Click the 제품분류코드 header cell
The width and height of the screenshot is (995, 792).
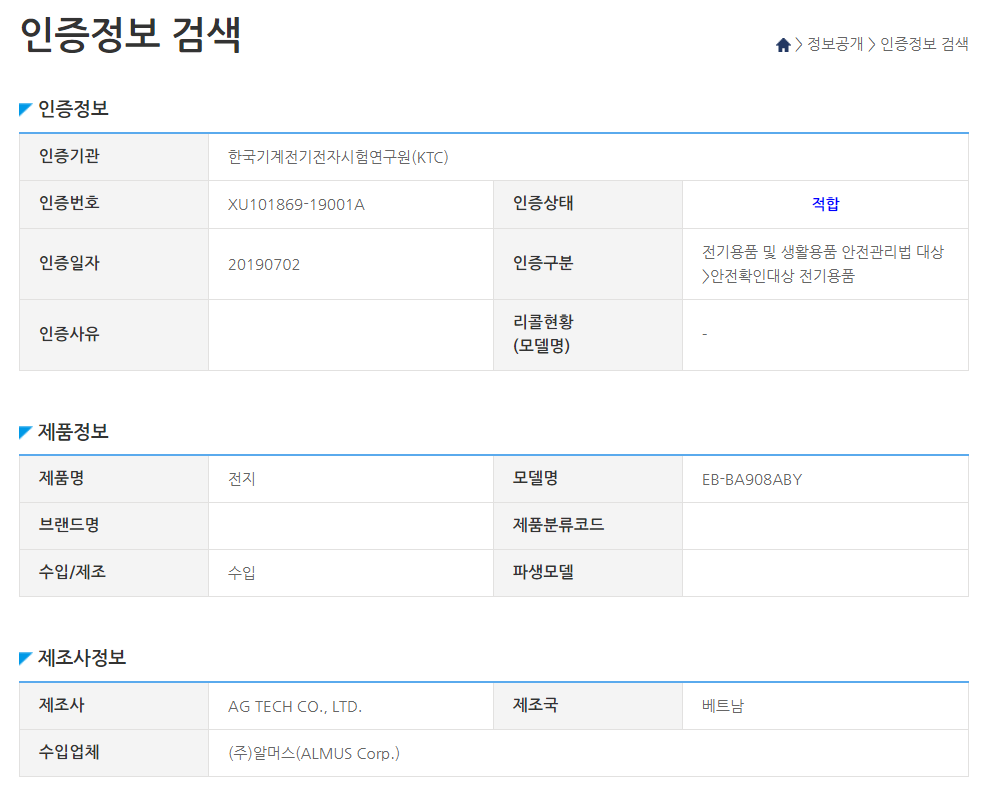tap(558, 525)
